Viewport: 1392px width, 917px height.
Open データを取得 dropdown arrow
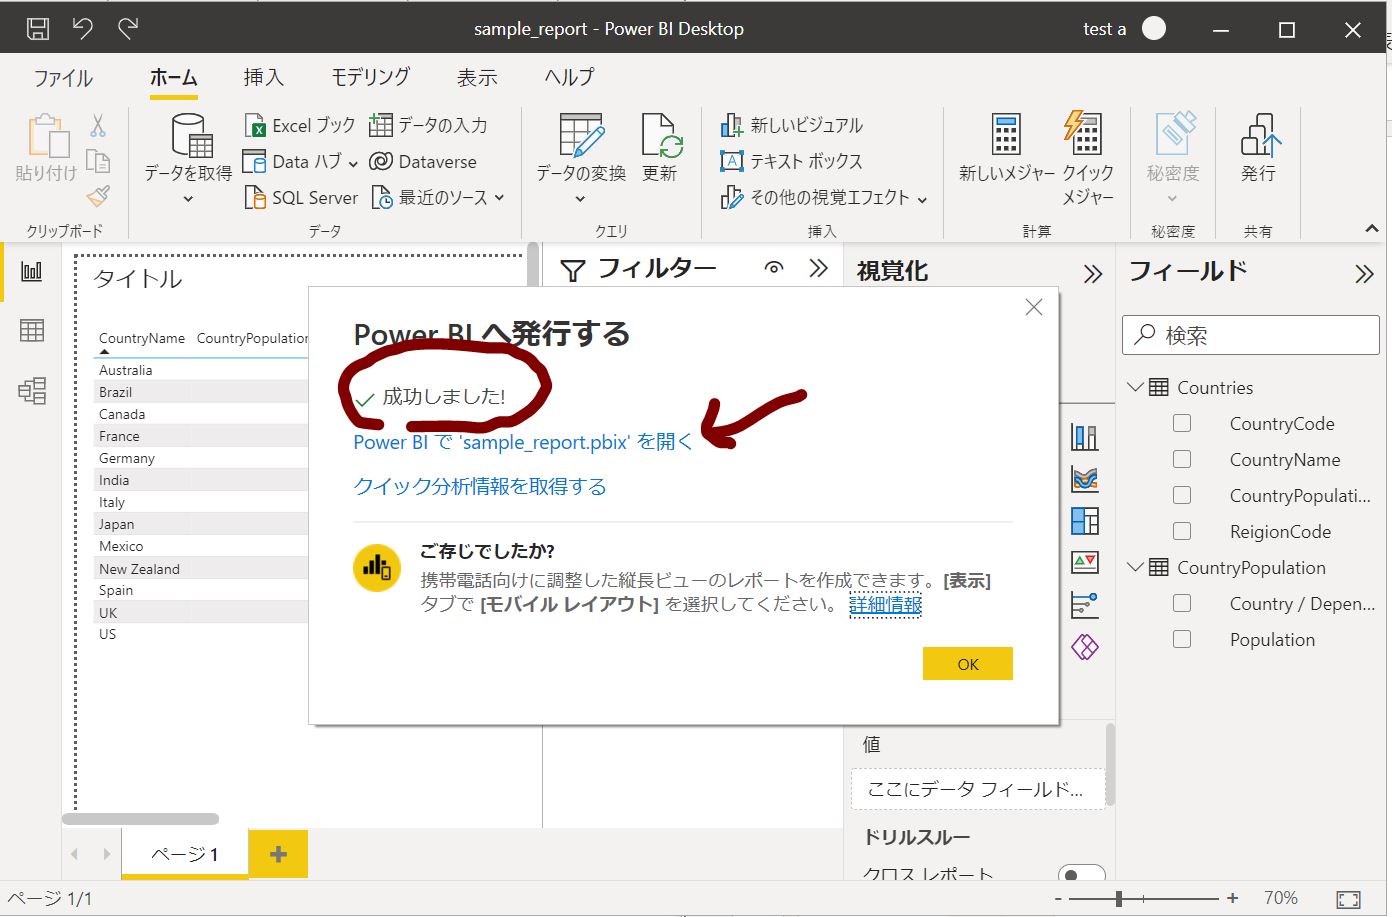[x=188, y=199]
